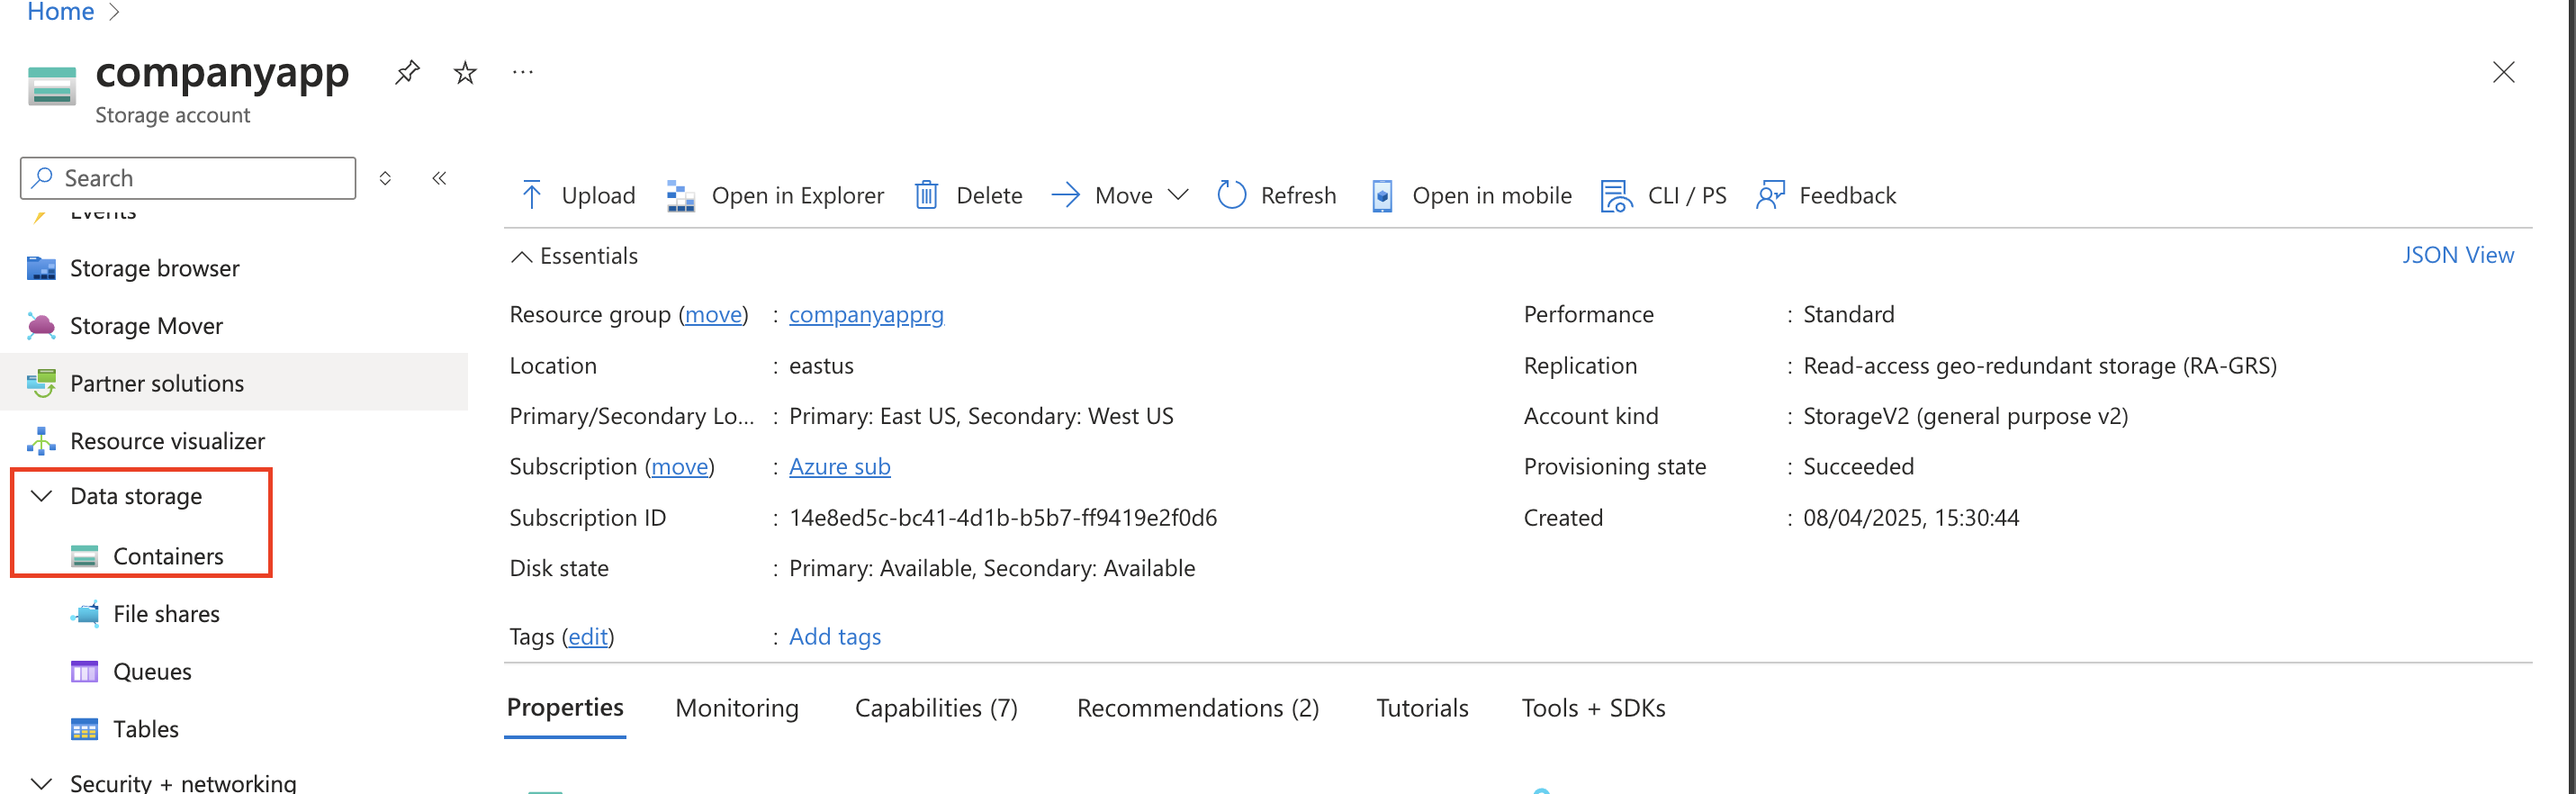This screenshot has height=794, width=2576.
Task: Click the Tables icon
Action: point(84,729)
